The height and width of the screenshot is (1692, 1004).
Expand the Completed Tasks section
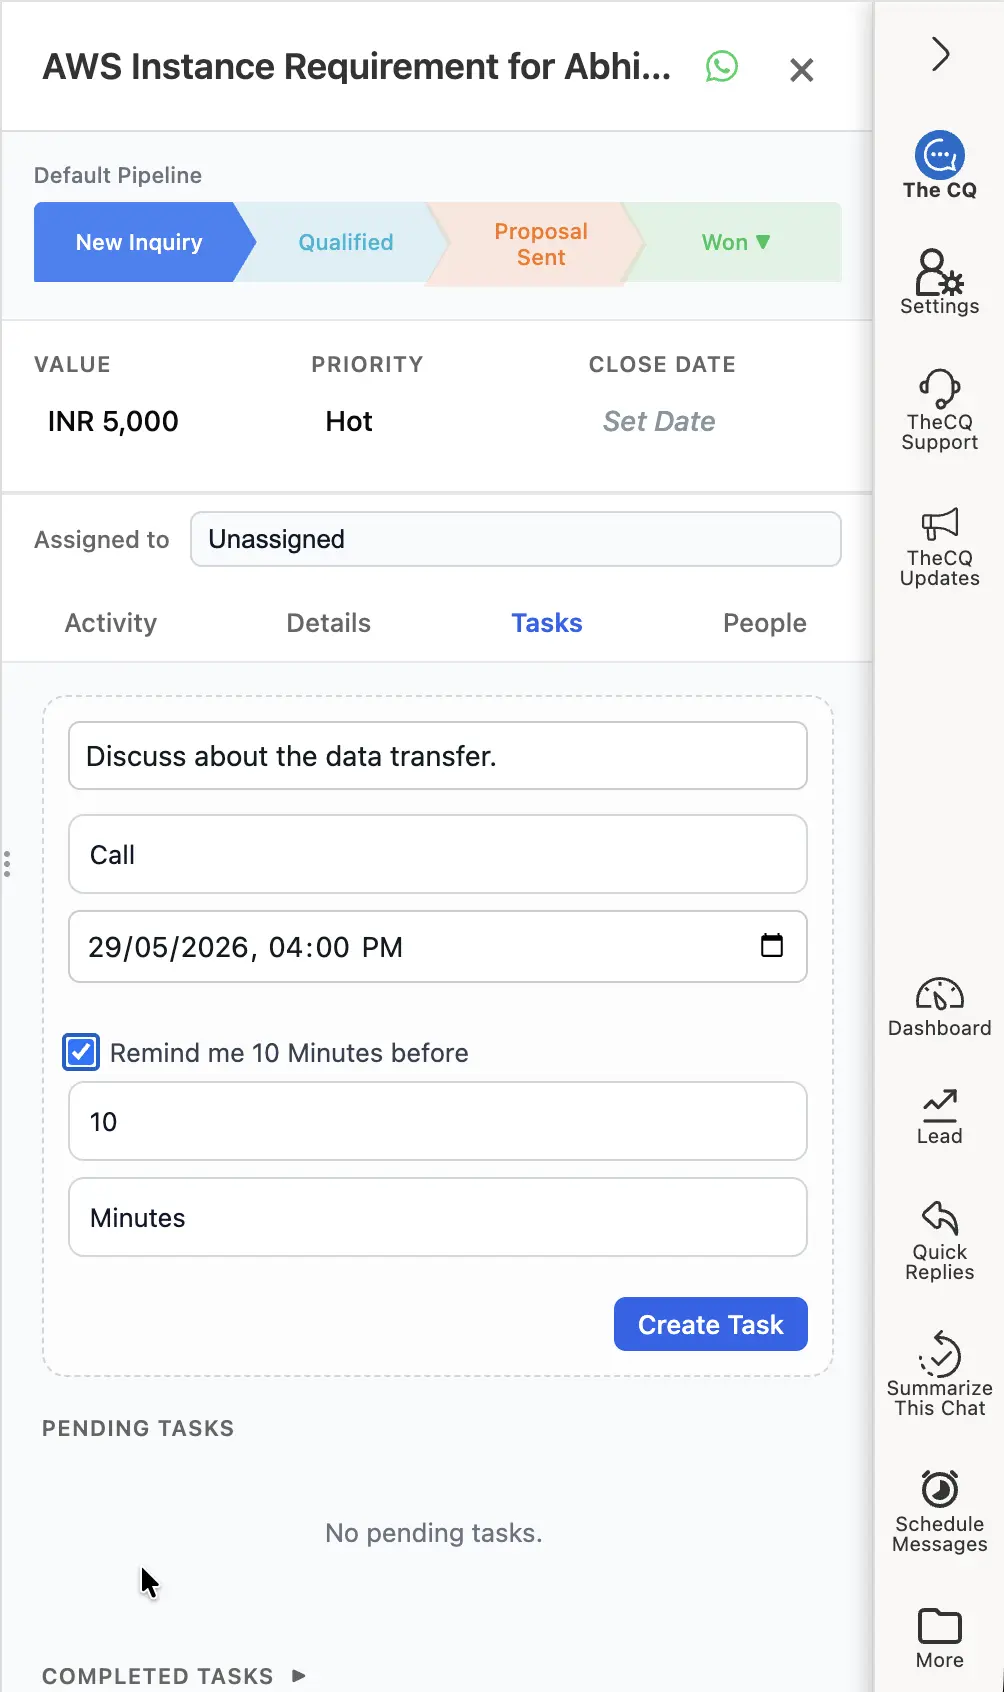(x=174, y=1676)
